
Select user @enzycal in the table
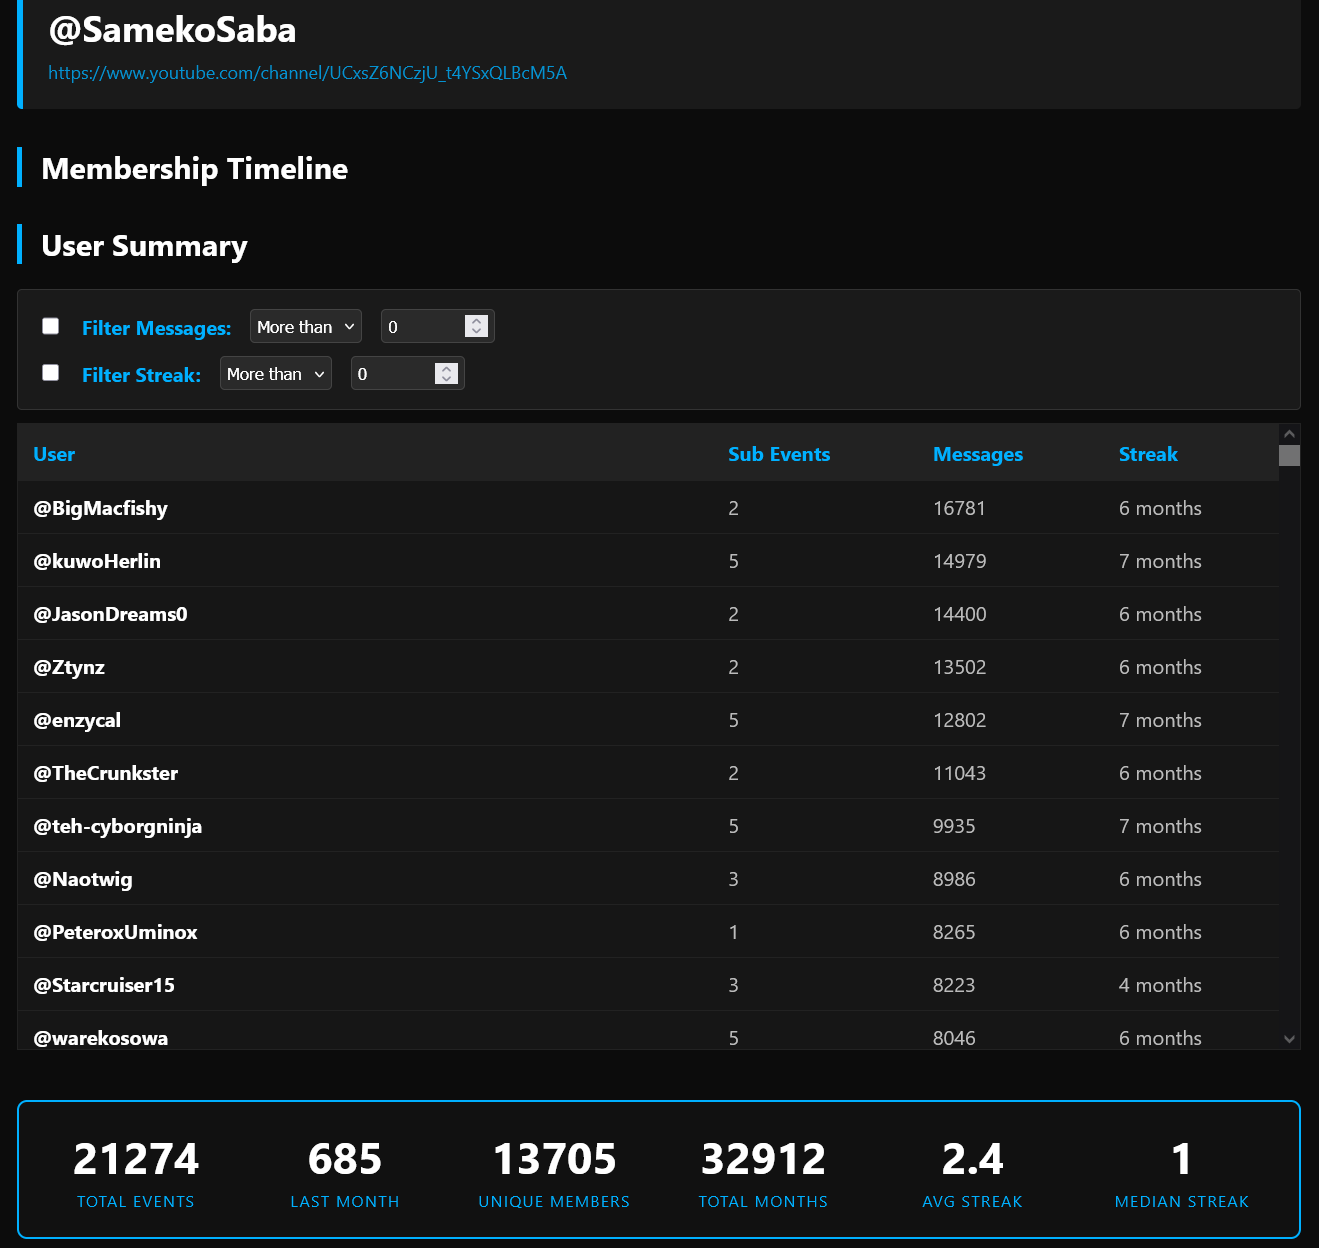coord(77,720)
